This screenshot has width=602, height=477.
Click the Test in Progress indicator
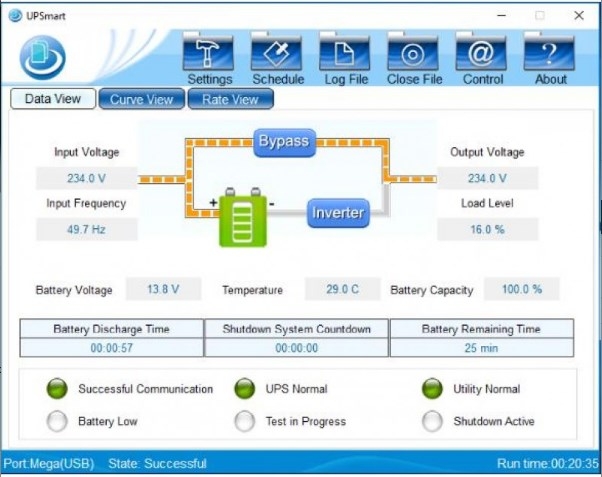click(x=245, y=421)
